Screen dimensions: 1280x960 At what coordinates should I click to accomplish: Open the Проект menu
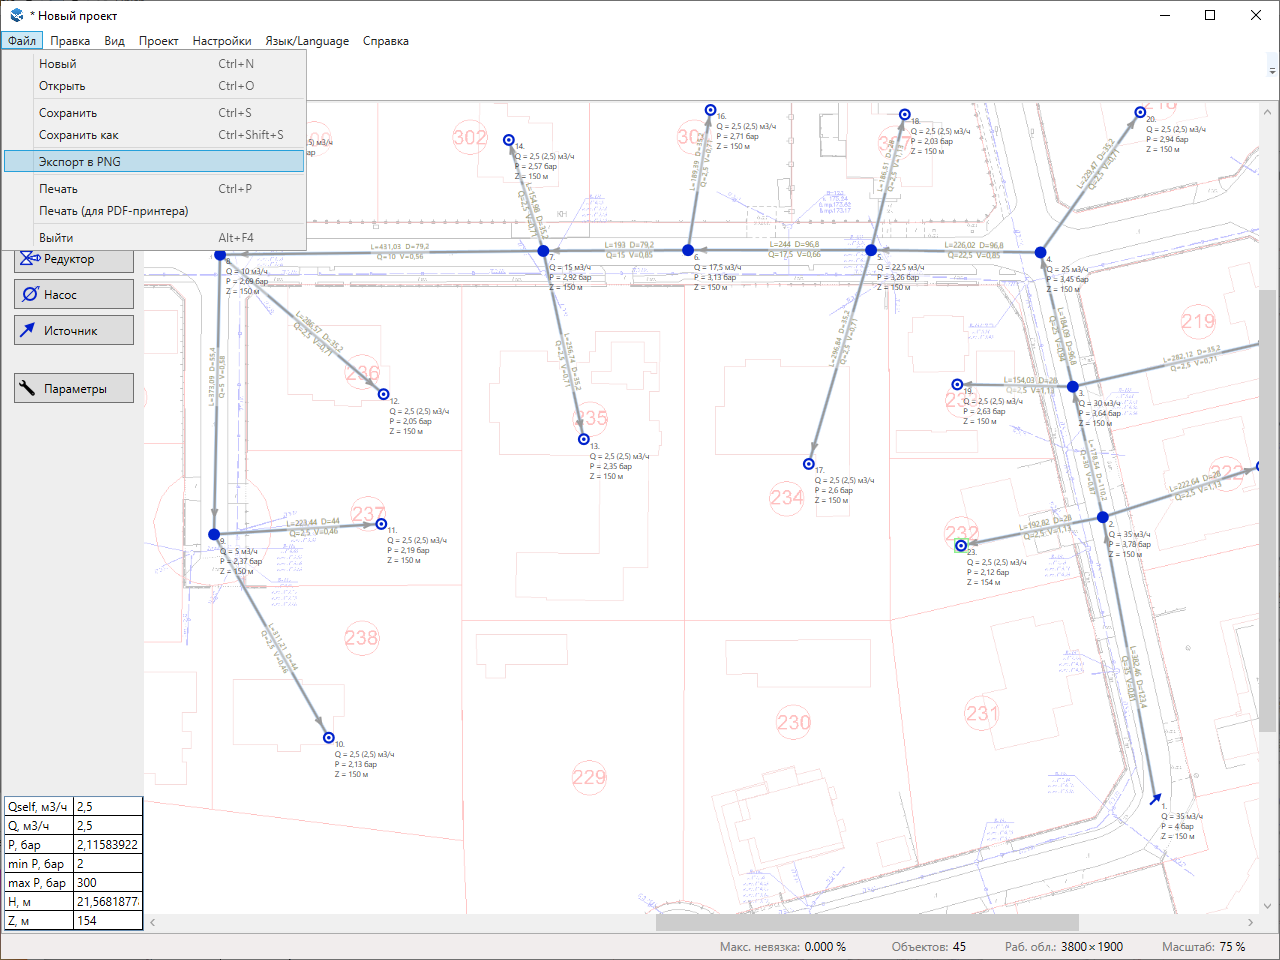[x=158, y=41]
